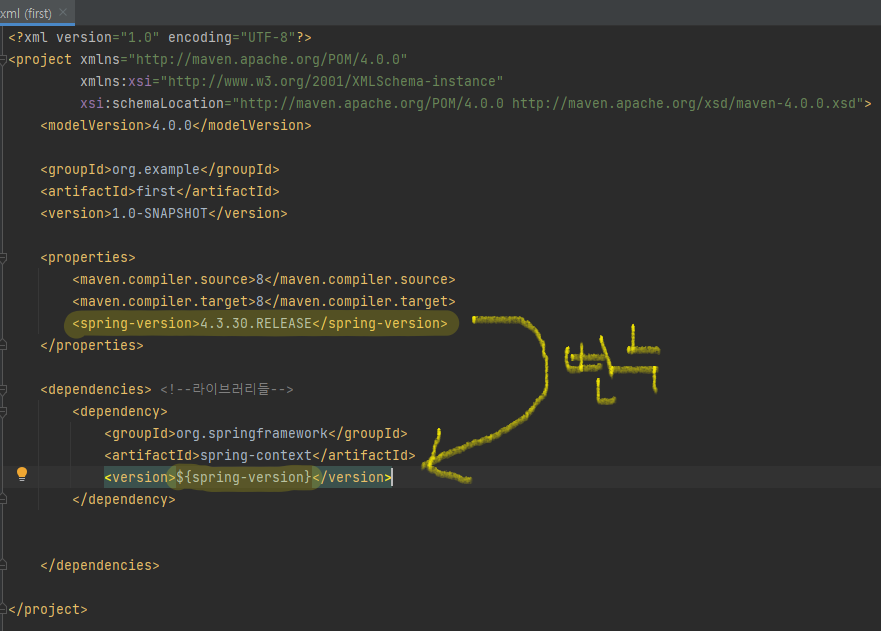This screenshot has width=881, height=631.
Task: Click the closing dependency tag
Action: tap(125, 499)
